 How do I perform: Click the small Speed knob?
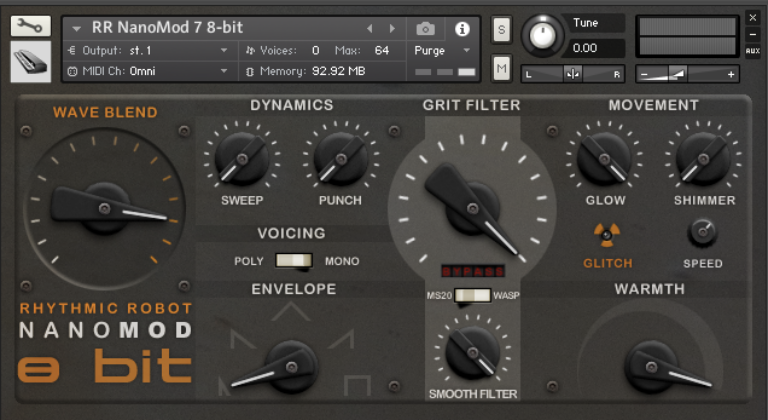click(703, 232)
